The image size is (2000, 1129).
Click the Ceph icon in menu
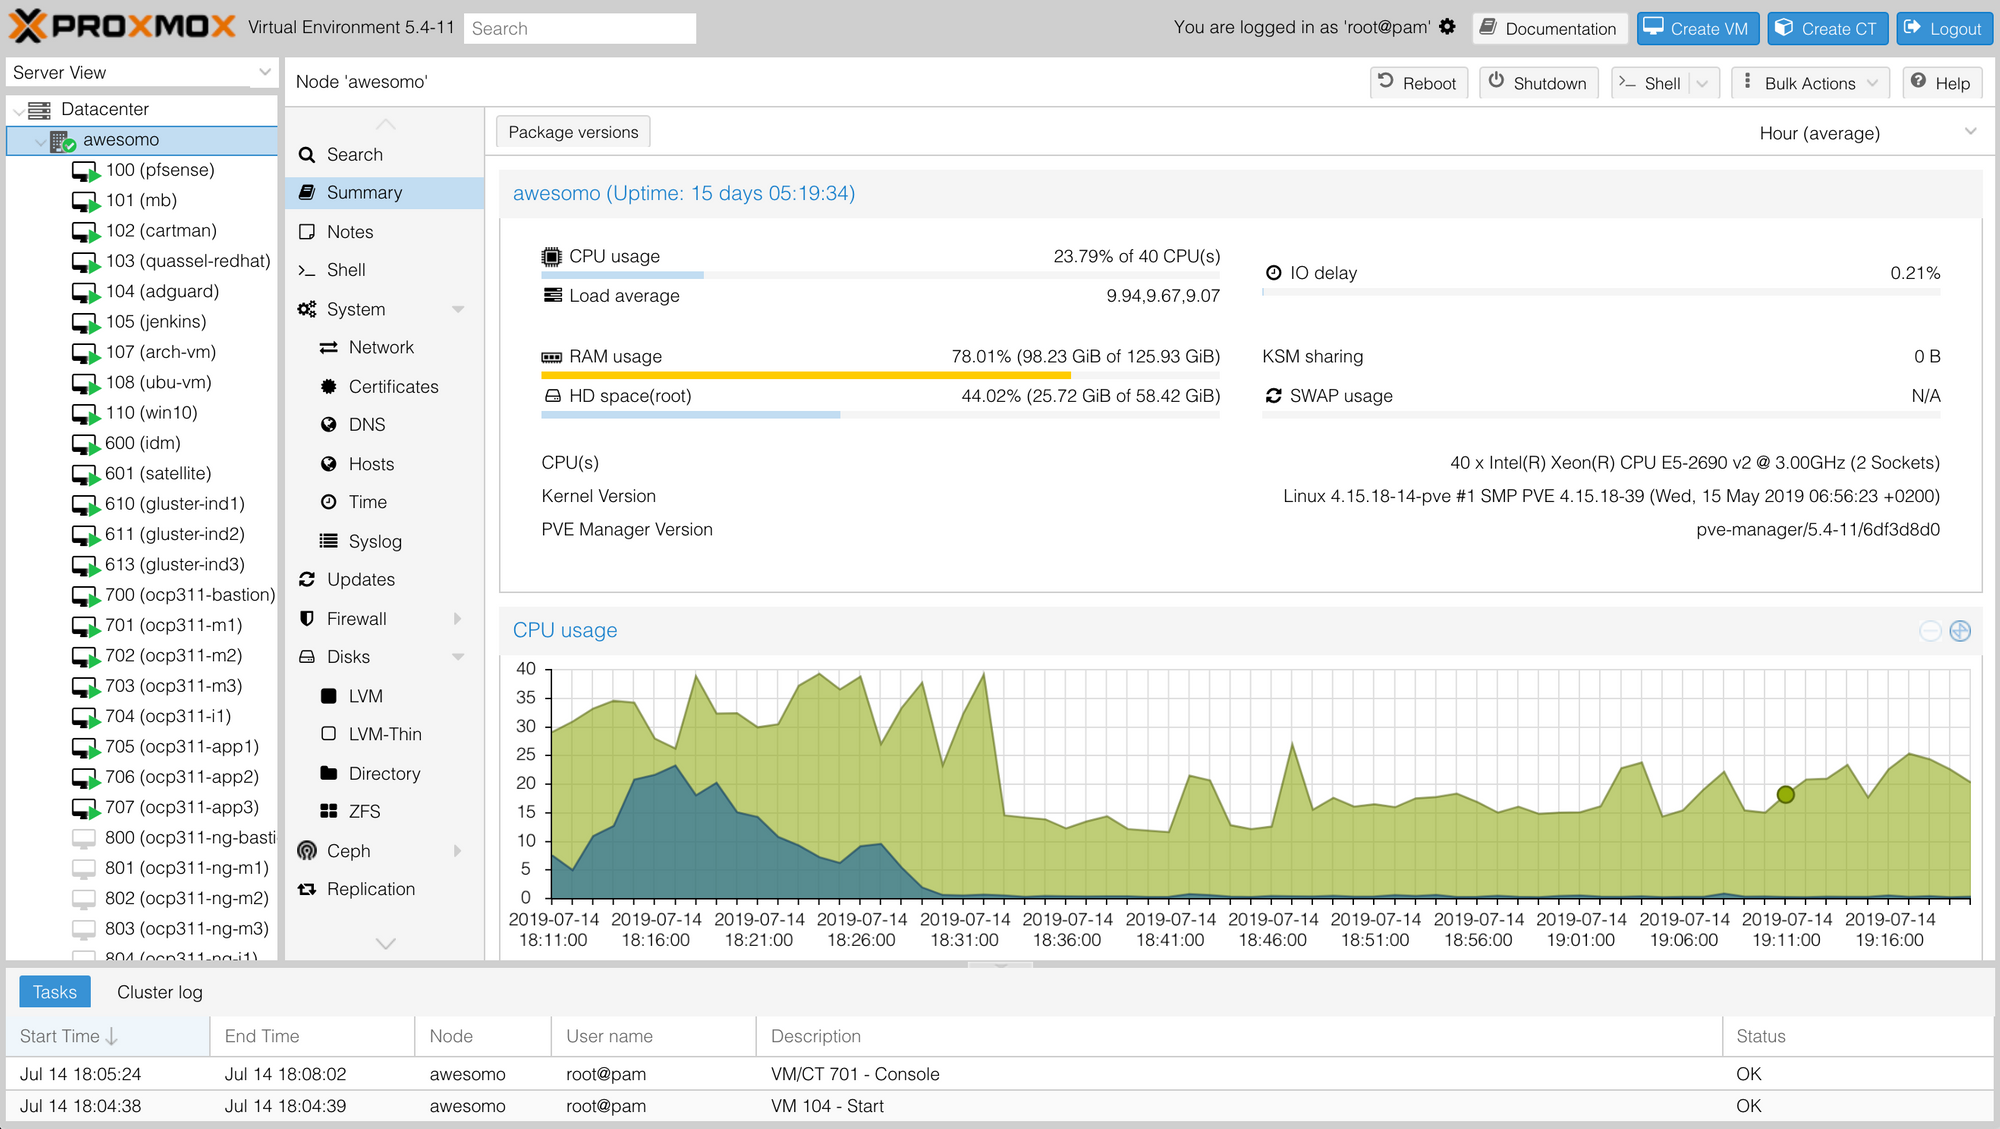point(307,851)
